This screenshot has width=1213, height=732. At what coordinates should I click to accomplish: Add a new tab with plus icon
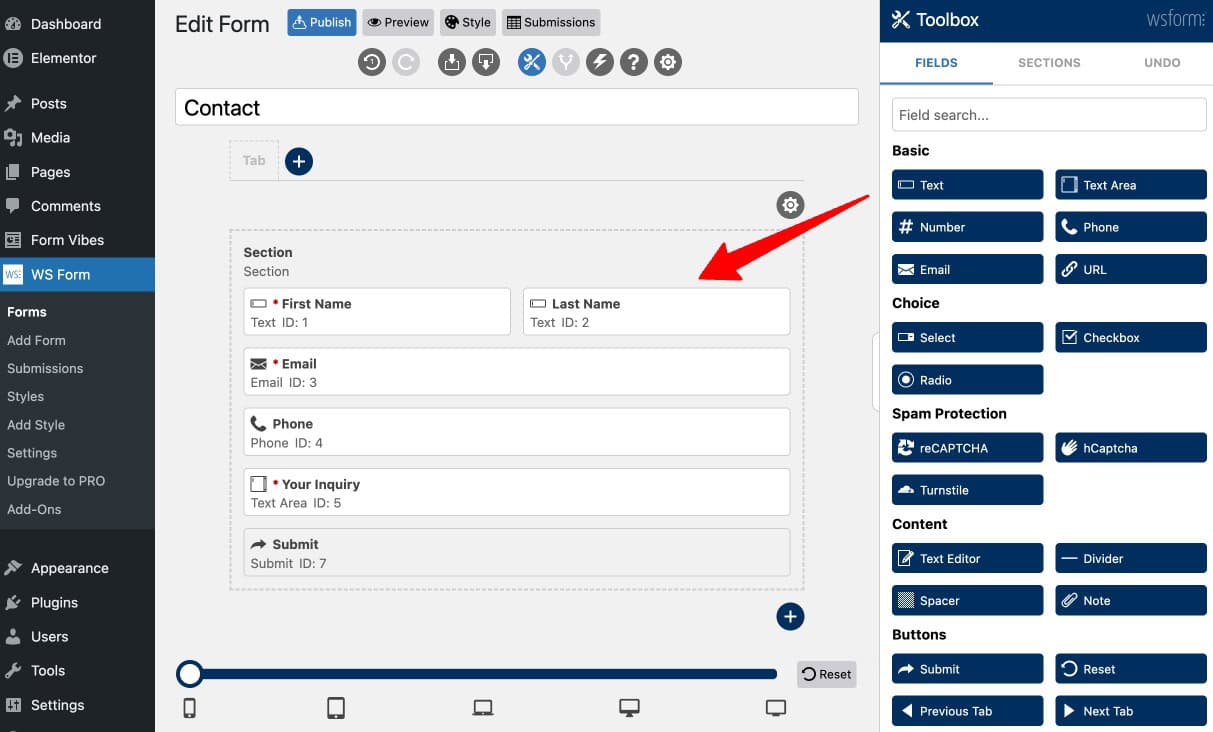(x=299, y=161)
